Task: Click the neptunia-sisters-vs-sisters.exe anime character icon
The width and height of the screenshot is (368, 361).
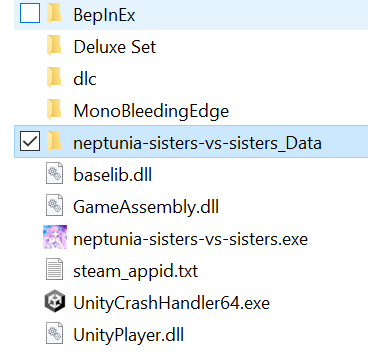Action: pyautogui.click(x=55, y=237)
